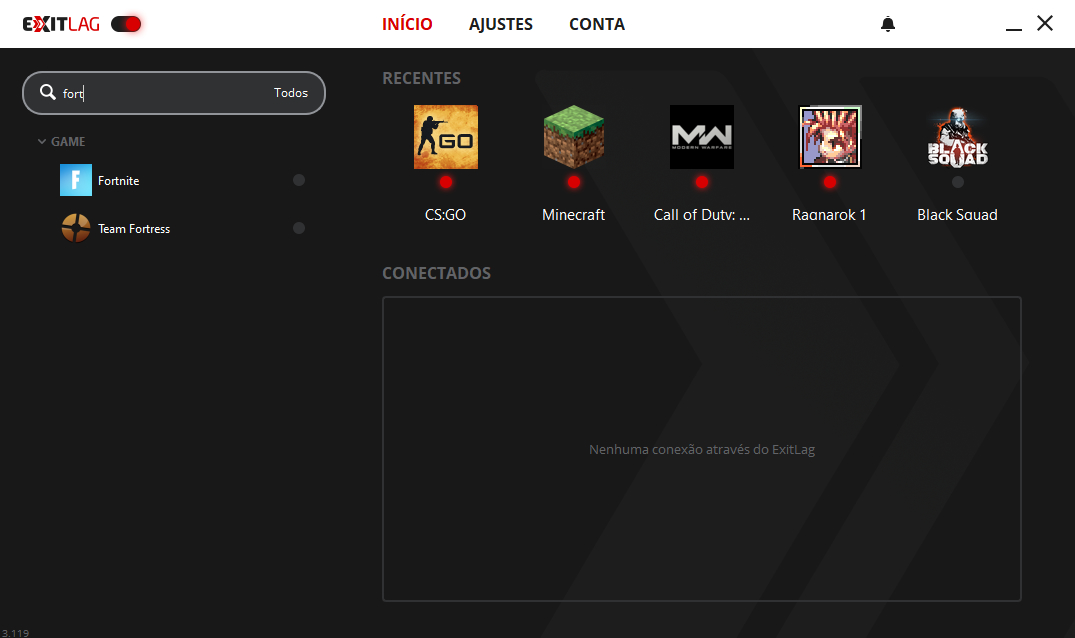Switch to the CONTA tab
The width and height of the screenshot is (1075, 638).
point(597,24)
